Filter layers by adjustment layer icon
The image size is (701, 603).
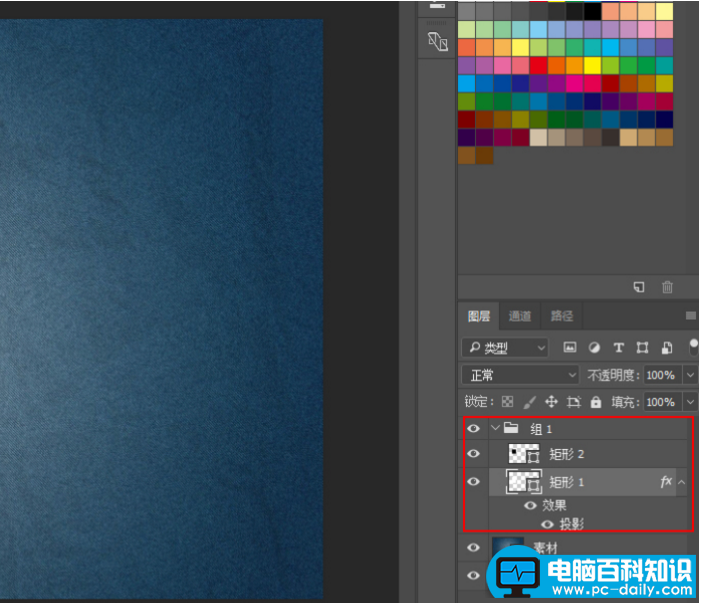[x=594, y=347]
